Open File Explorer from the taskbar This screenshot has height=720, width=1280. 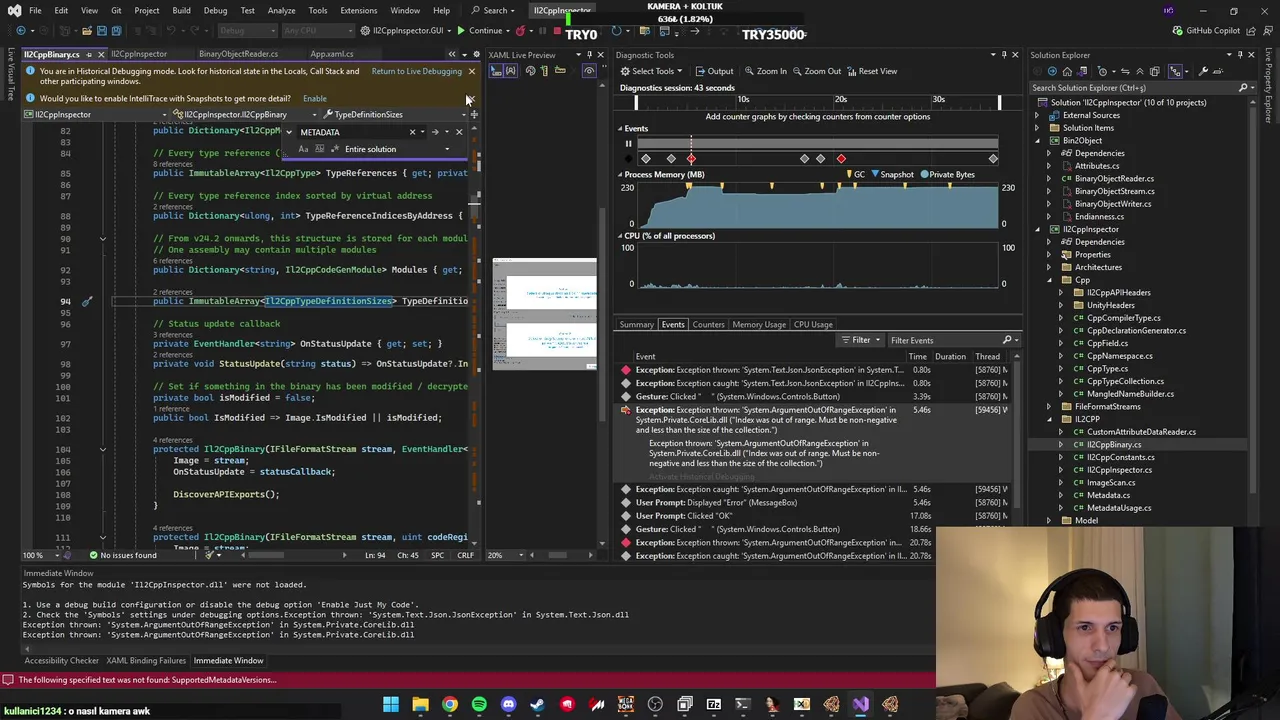click(x=420, y=705)
